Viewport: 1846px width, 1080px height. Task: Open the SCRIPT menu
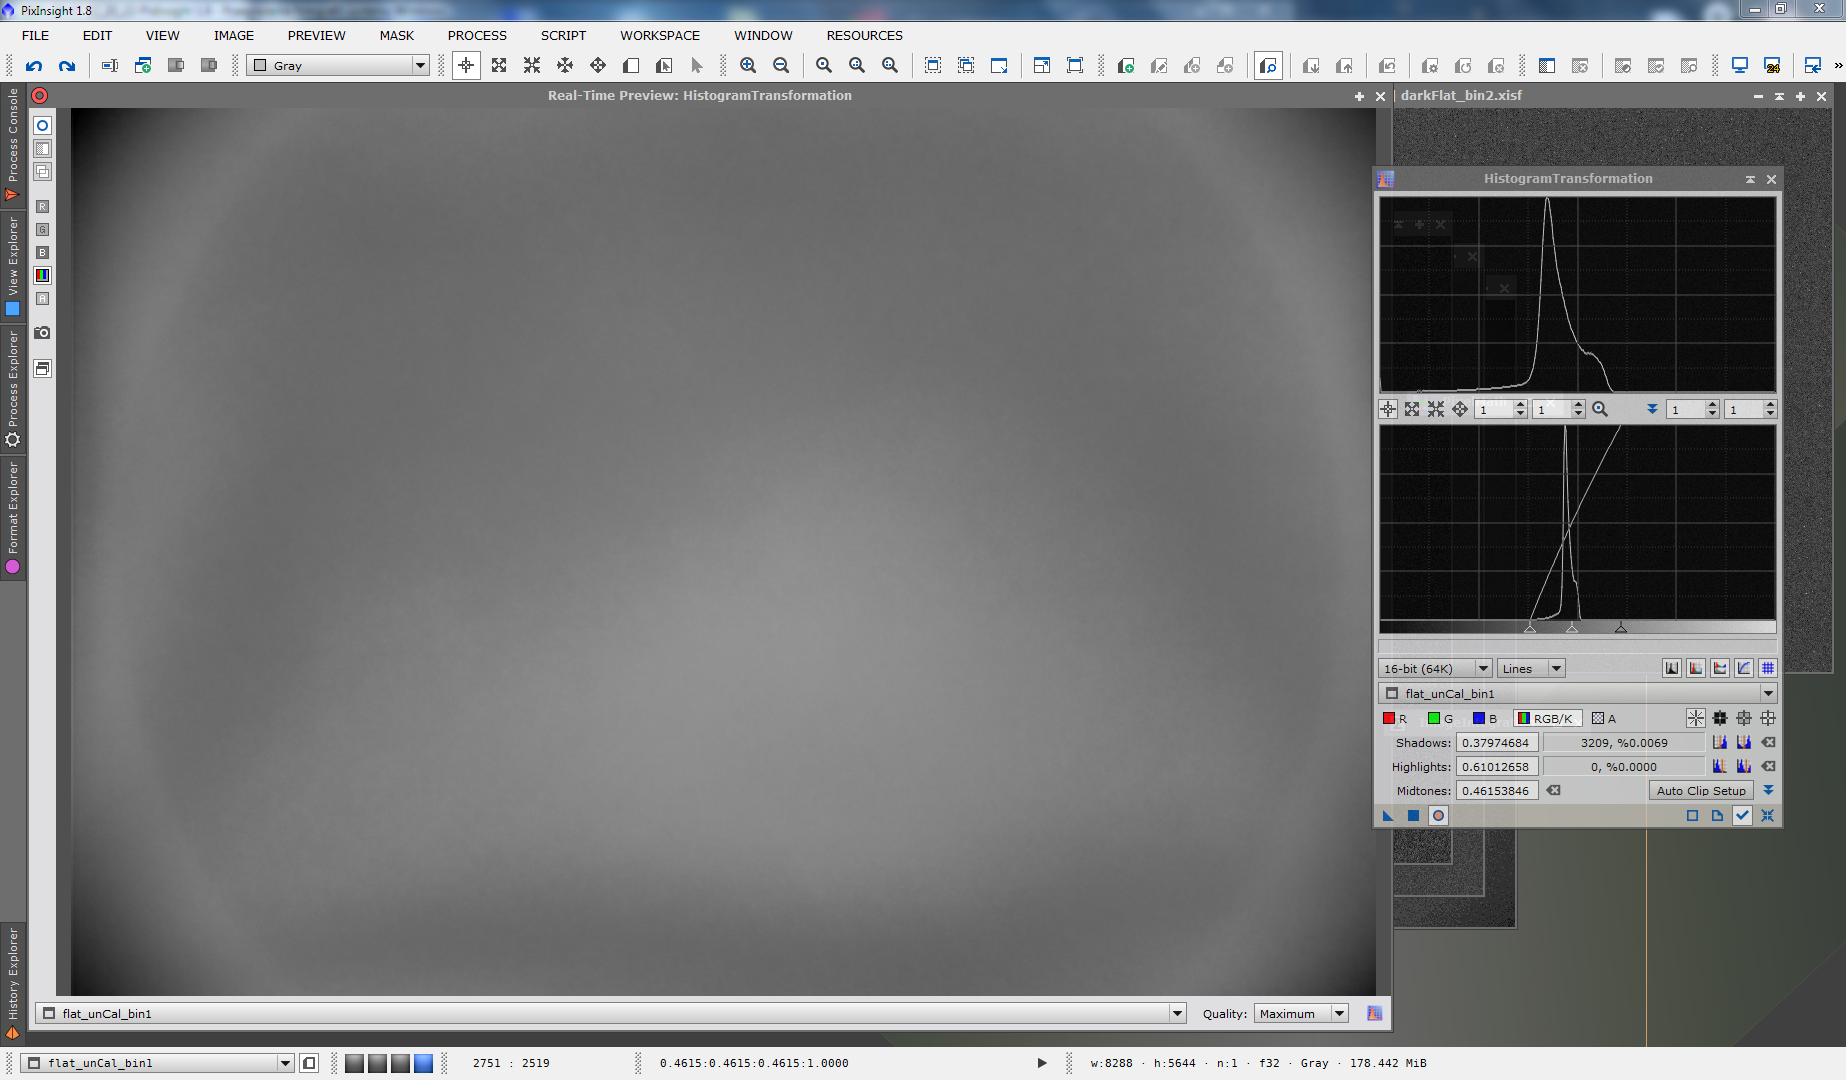tap(563, 35)
